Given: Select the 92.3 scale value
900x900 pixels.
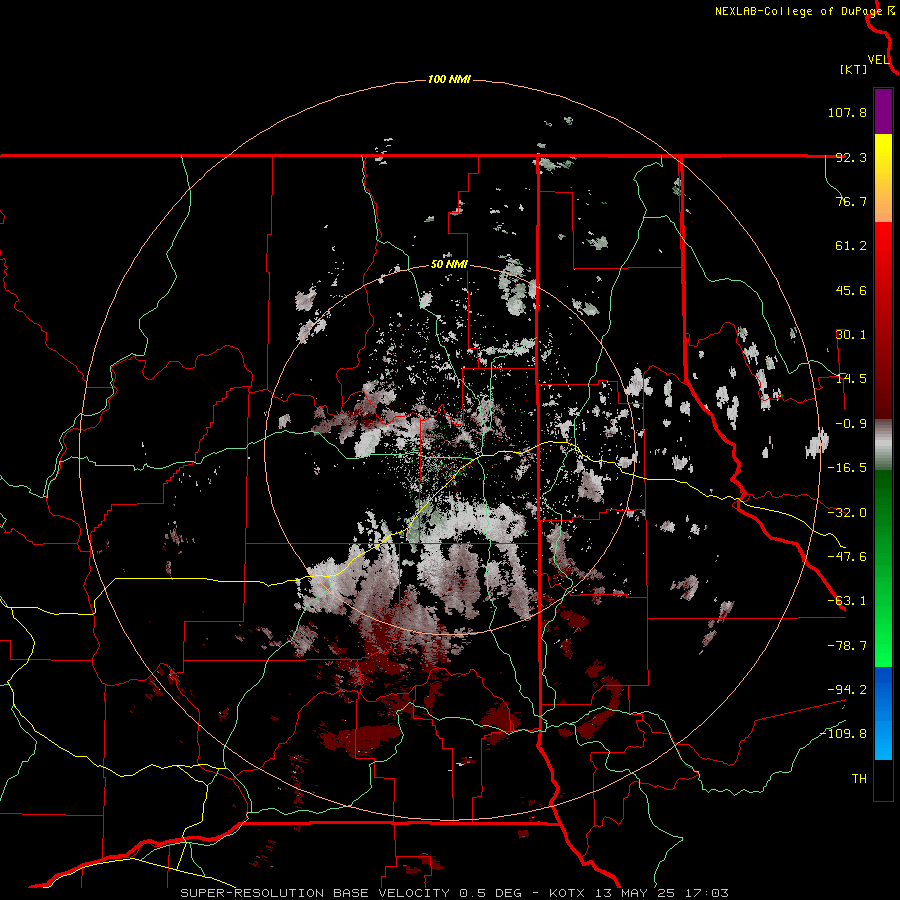Looking at the screenshot, I should point(851,157).
